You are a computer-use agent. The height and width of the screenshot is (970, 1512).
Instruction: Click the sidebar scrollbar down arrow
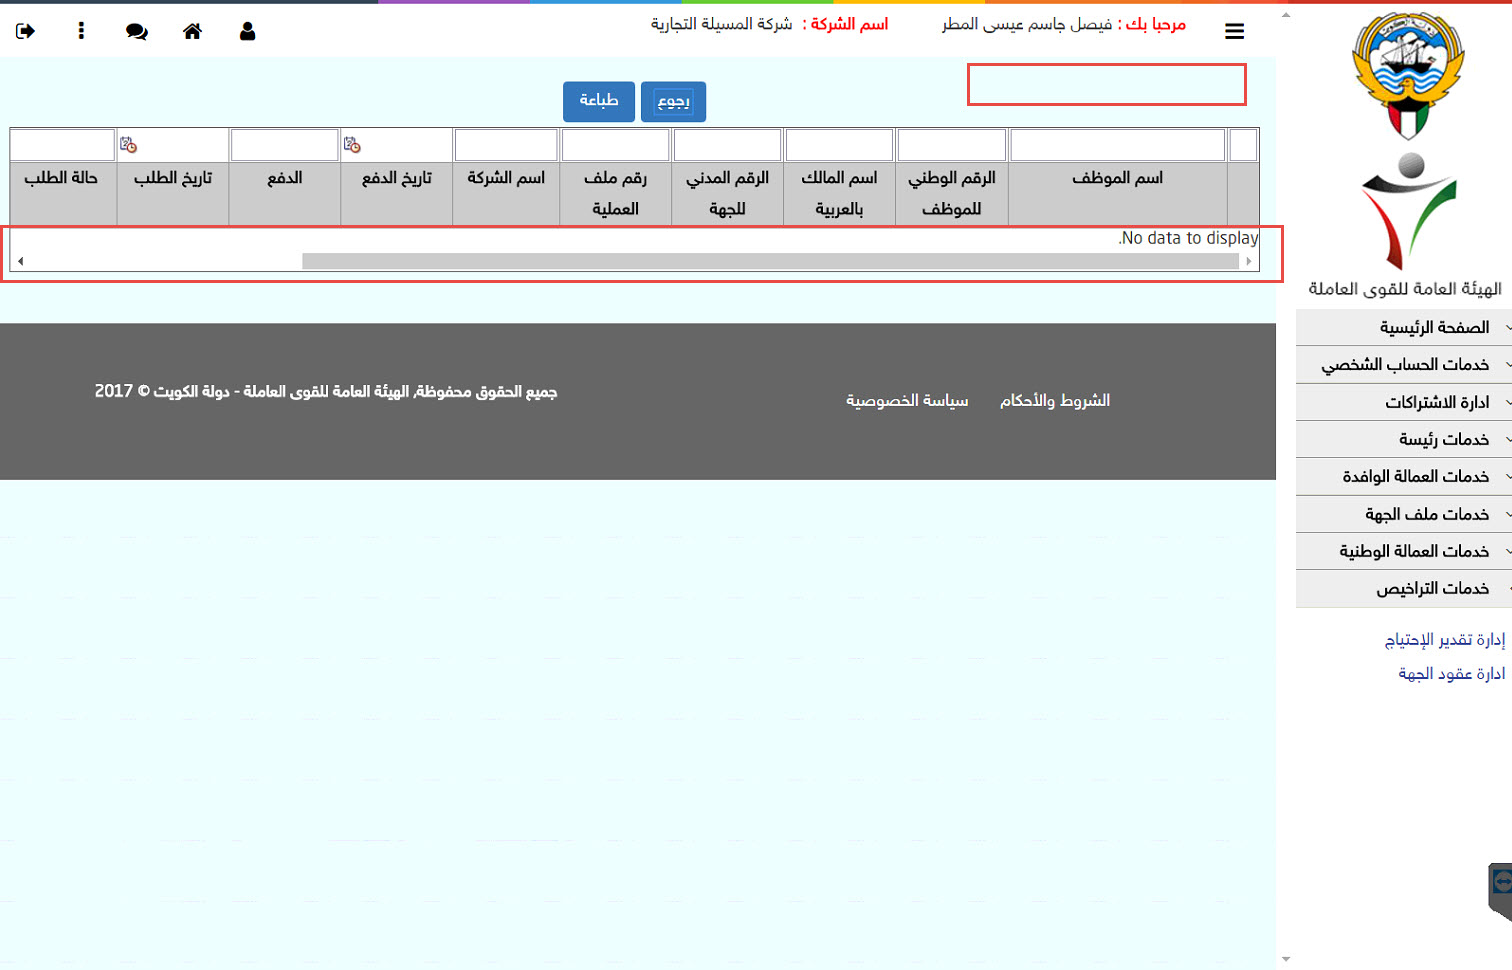click(x=1286, y=960)
